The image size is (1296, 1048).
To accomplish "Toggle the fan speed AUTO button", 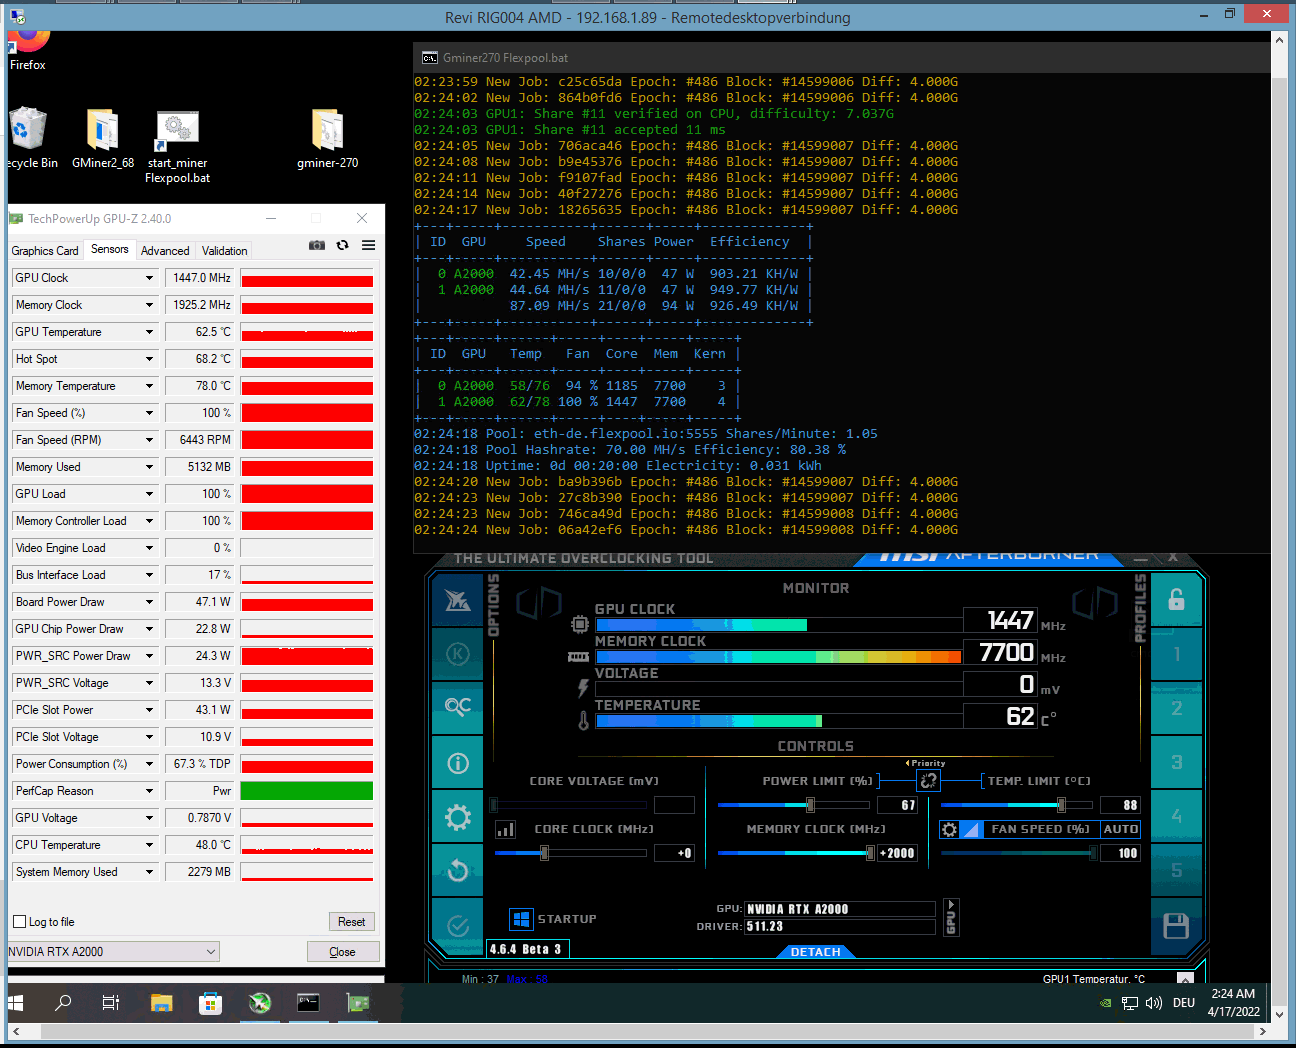I will [1121, 829].
